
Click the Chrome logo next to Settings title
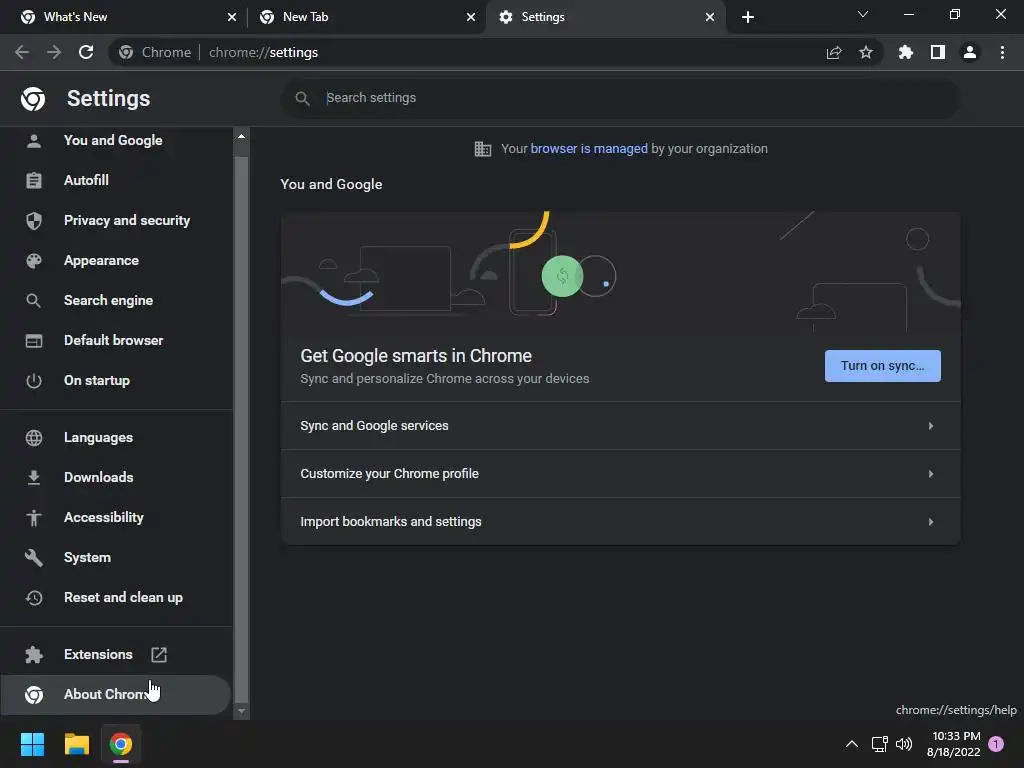33,99
